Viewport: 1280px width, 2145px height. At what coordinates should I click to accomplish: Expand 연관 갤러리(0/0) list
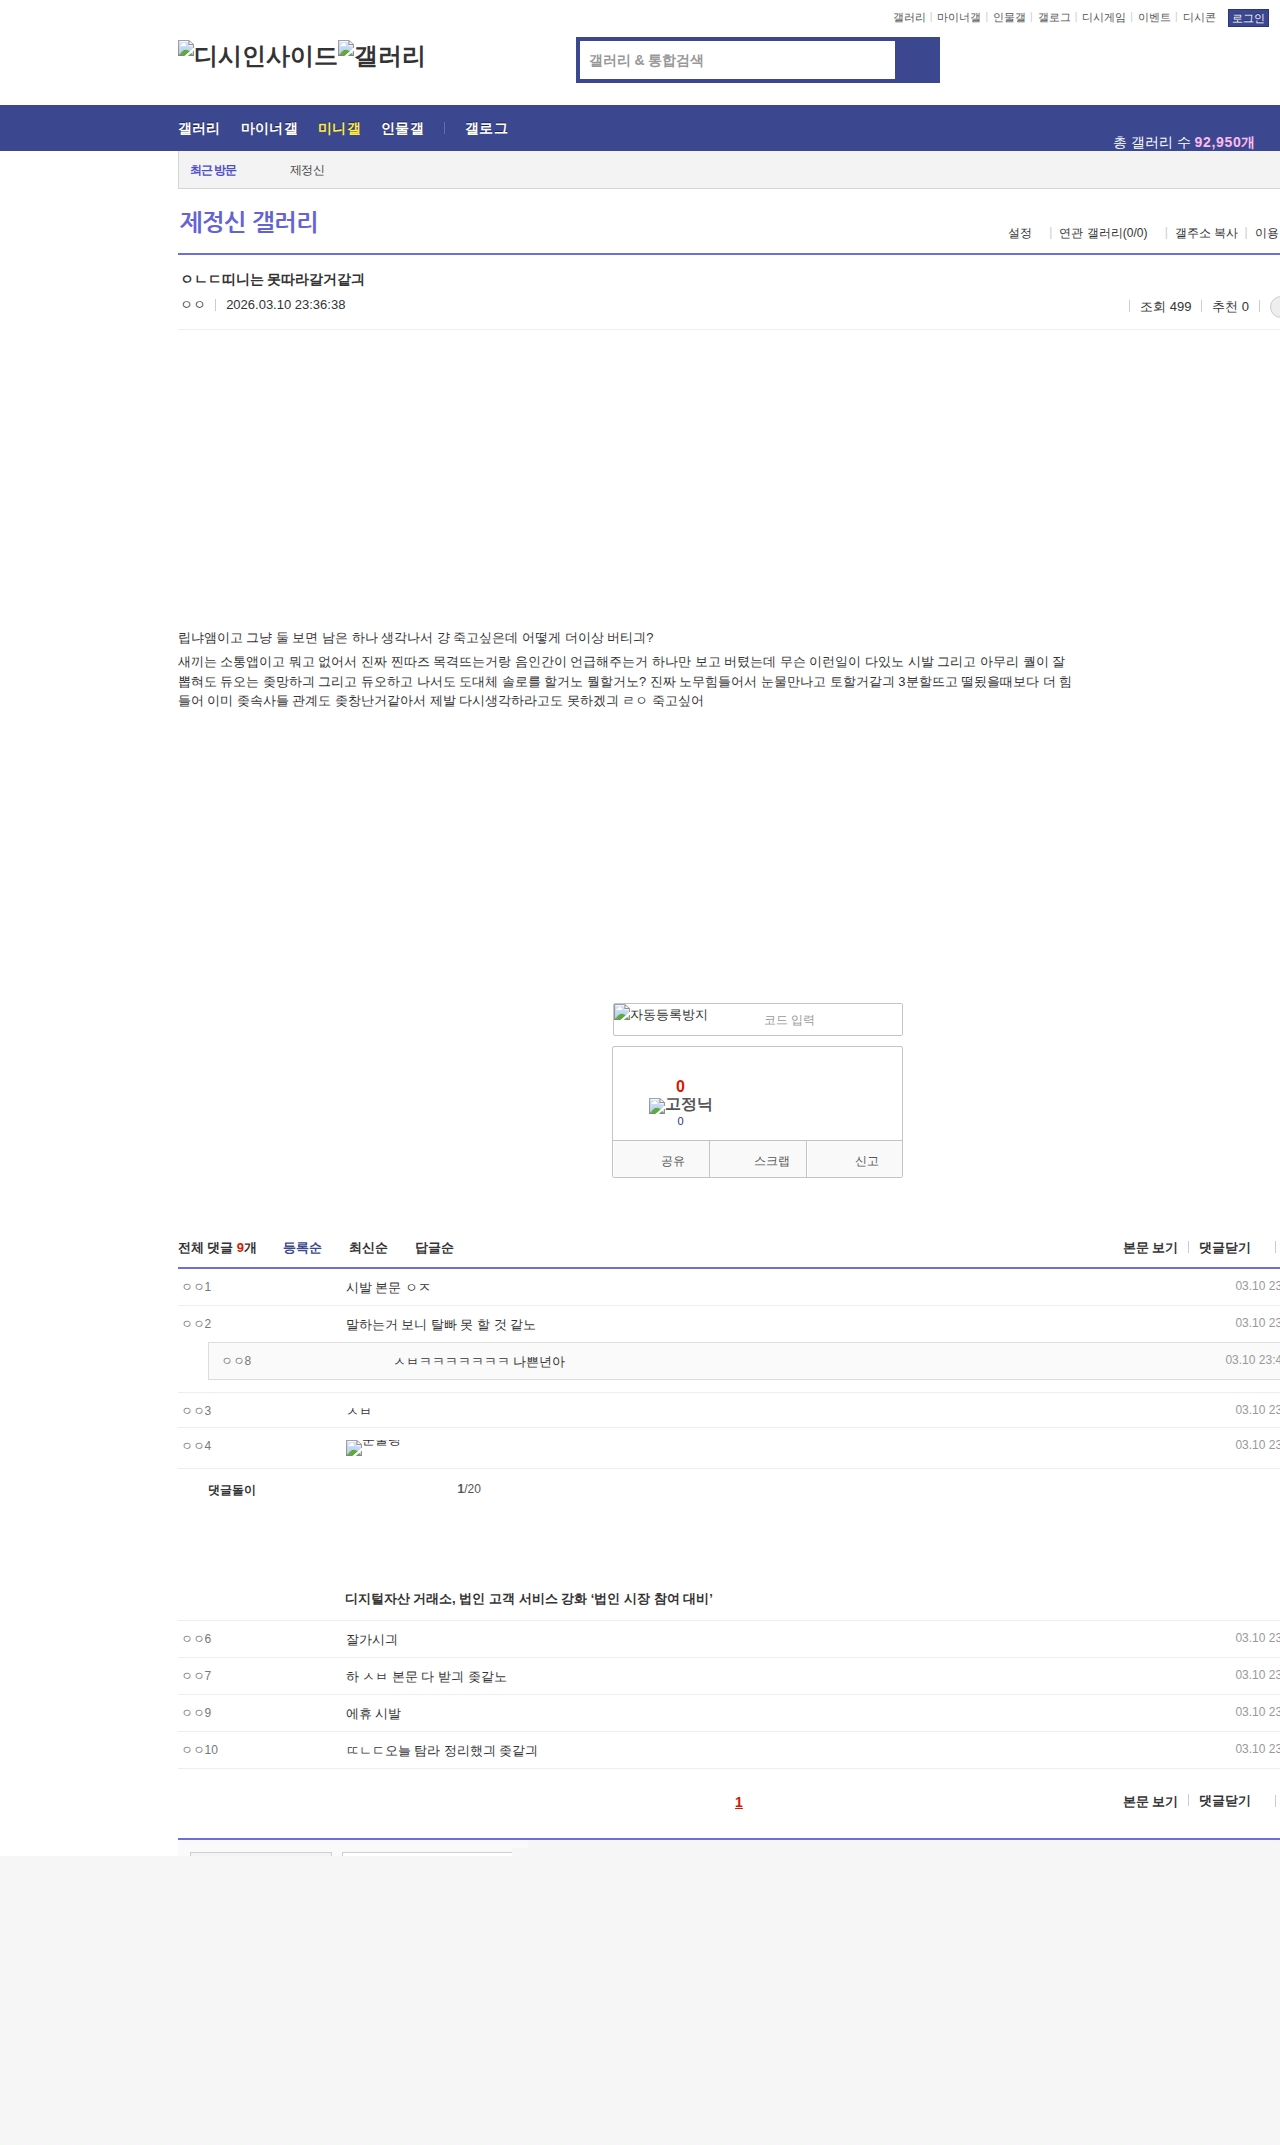click(1103, 233)
